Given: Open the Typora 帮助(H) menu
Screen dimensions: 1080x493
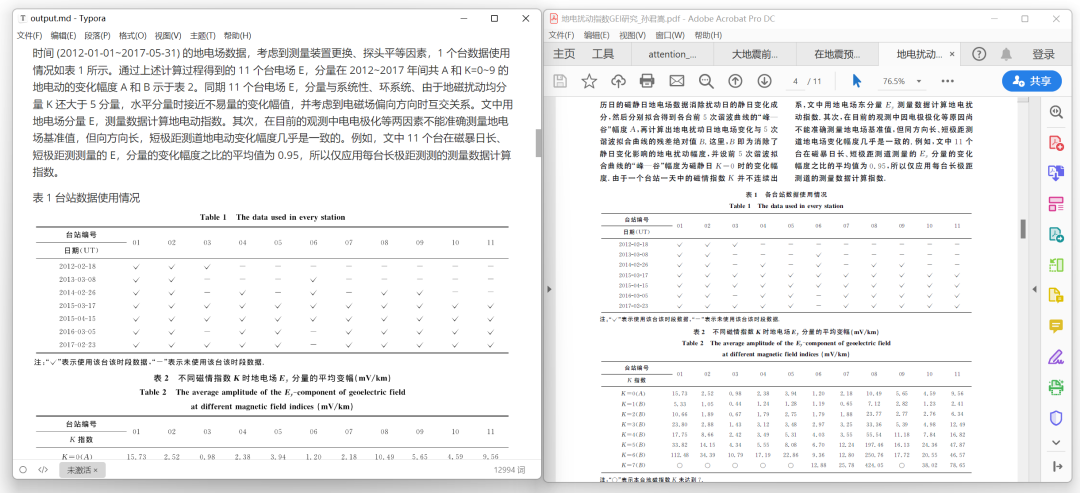Looking at the screenshot, I should point(238,36).
